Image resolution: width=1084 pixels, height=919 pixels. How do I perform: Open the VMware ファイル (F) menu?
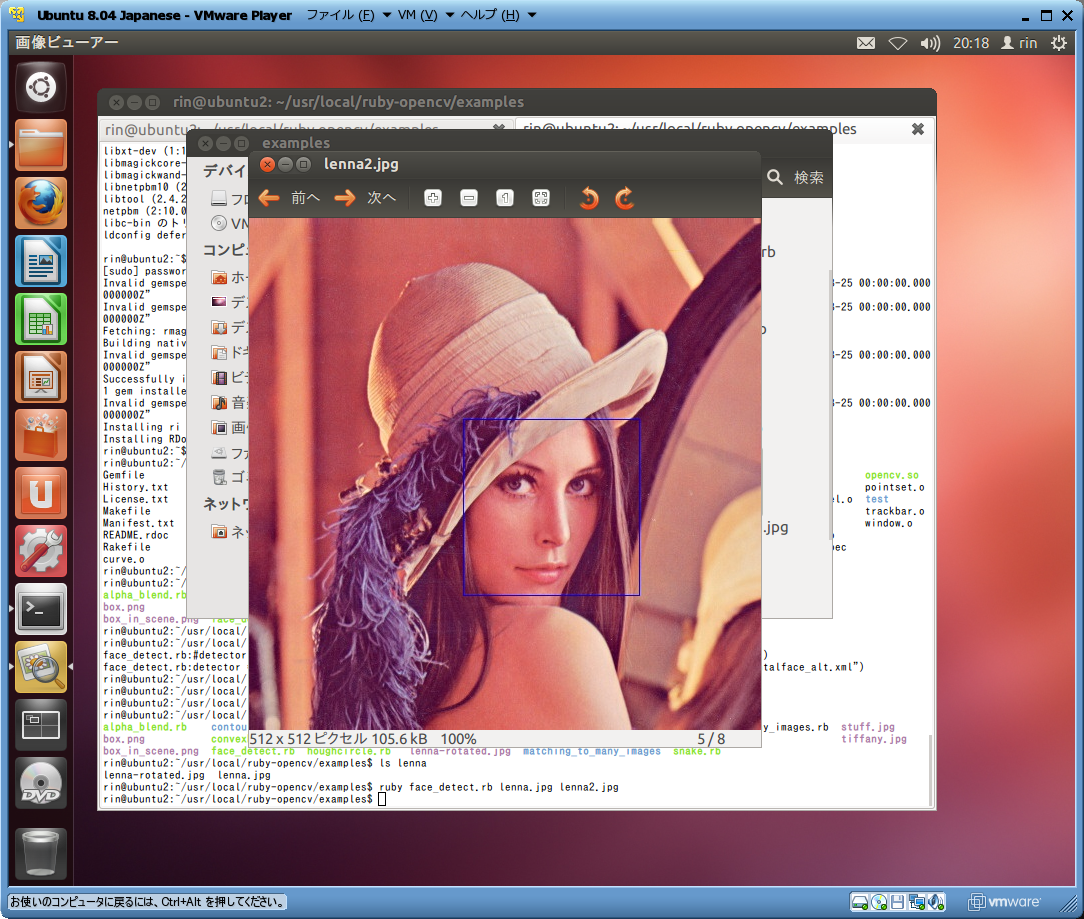340,15
